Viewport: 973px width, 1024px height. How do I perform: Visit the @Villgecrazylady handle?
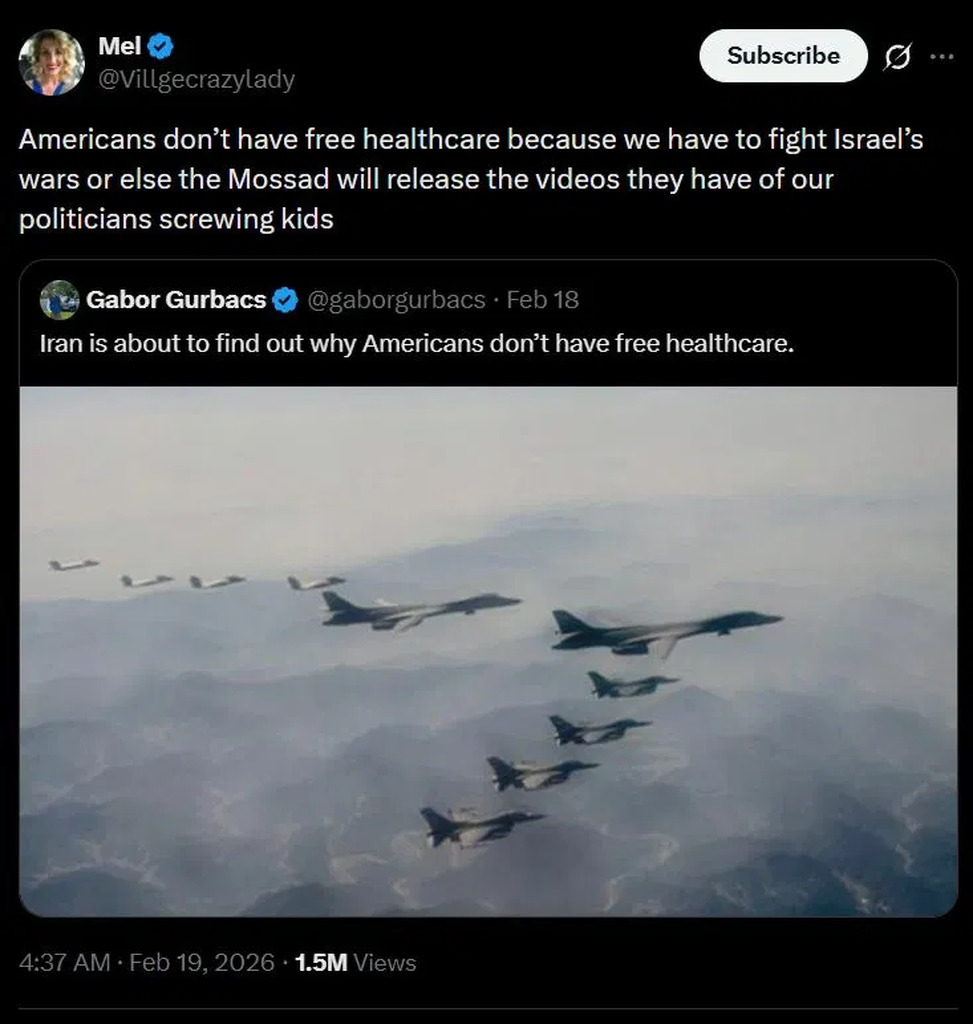point(196,79)
